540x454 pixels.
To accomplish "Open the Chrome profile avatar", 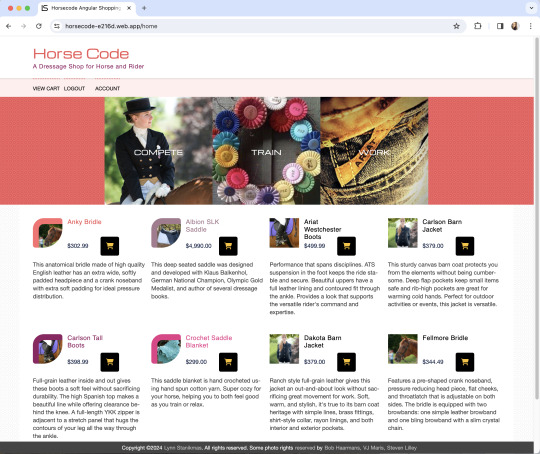I will click(515, 26).
